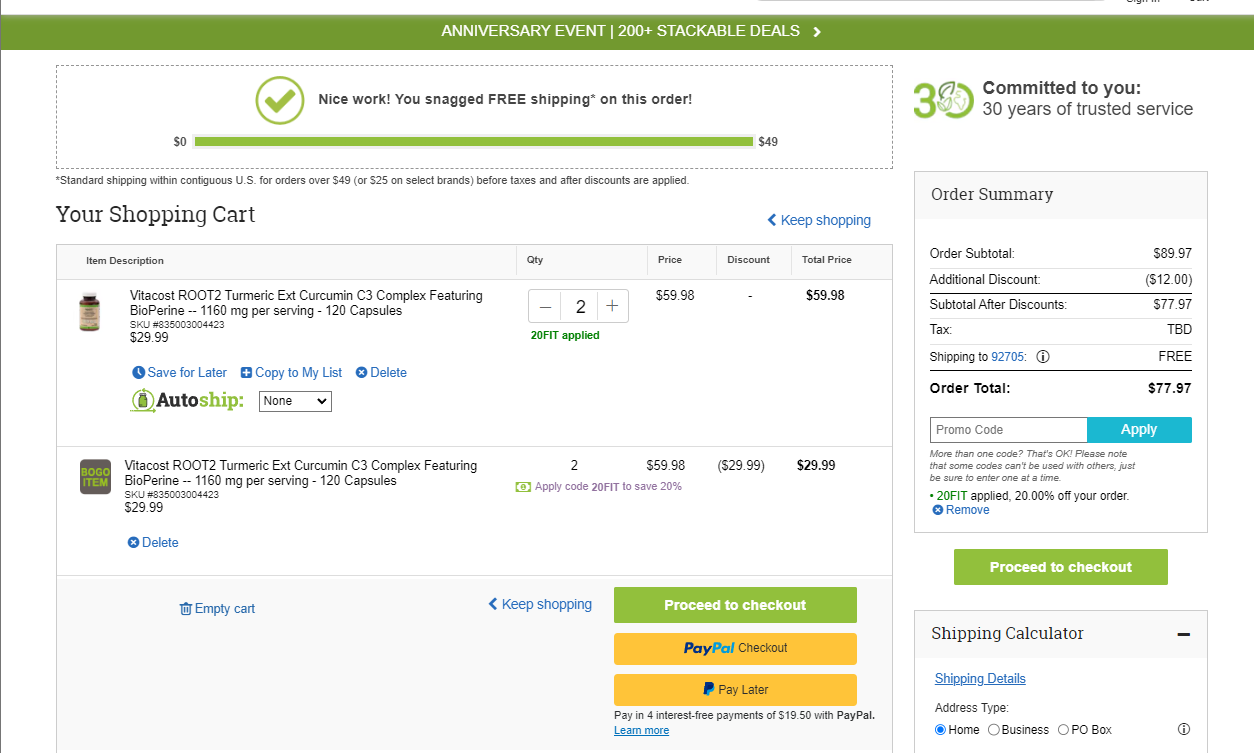Collapse the Shipping Calculator panel
This screenshot has height=753, width=1254.
pyautogui.click(x=1183, y=634)
